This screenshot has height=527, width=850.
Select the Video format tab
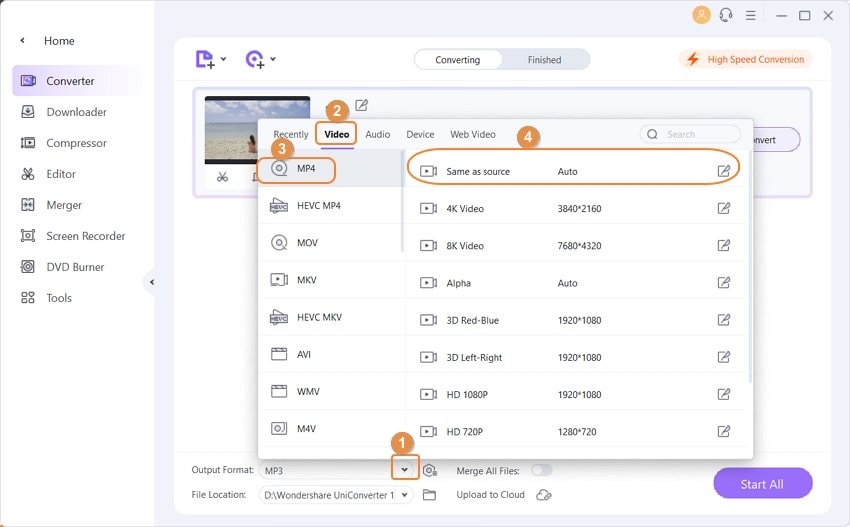(x=337, y=134)
